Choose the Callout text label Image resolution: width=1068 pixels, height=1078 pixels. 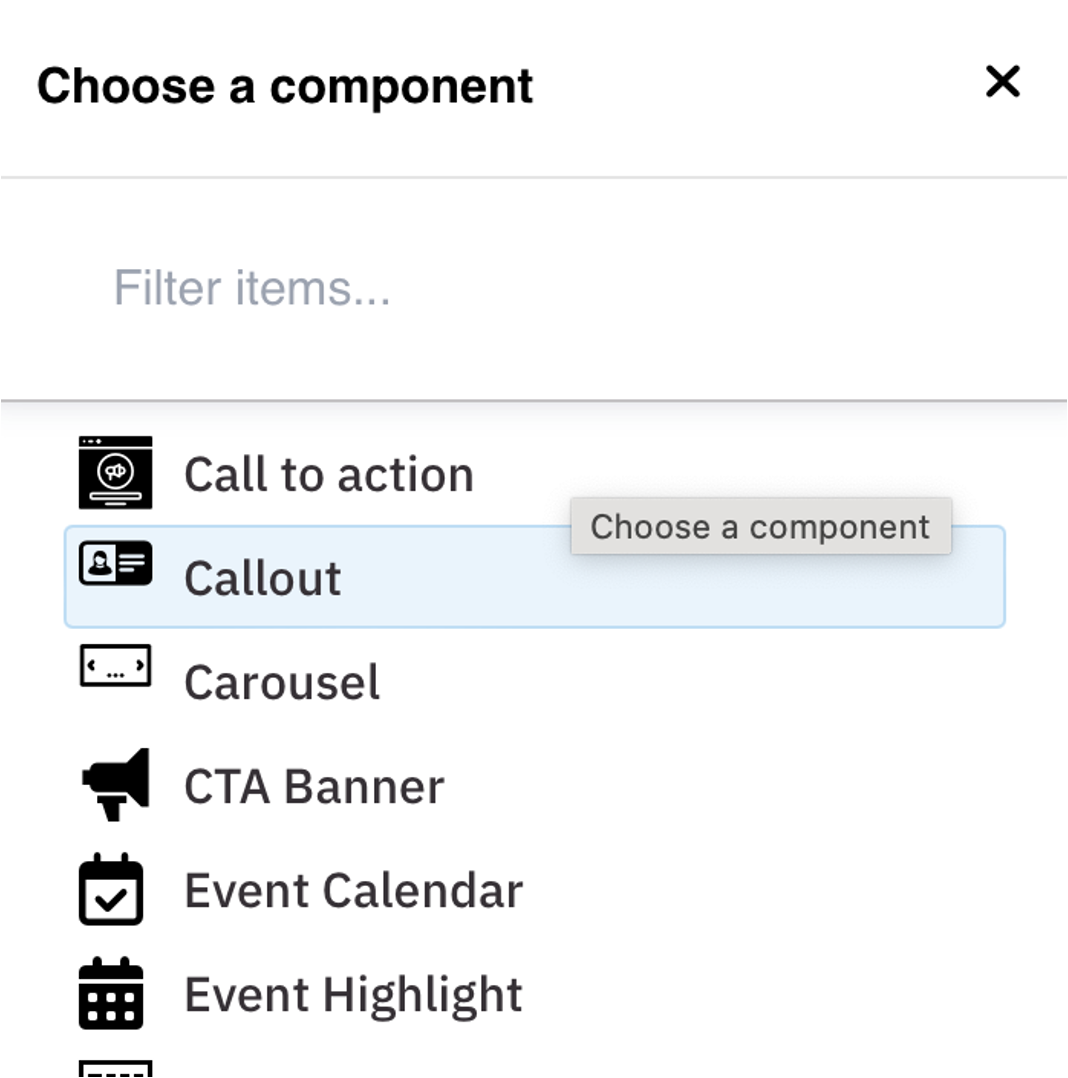(262, 579)
